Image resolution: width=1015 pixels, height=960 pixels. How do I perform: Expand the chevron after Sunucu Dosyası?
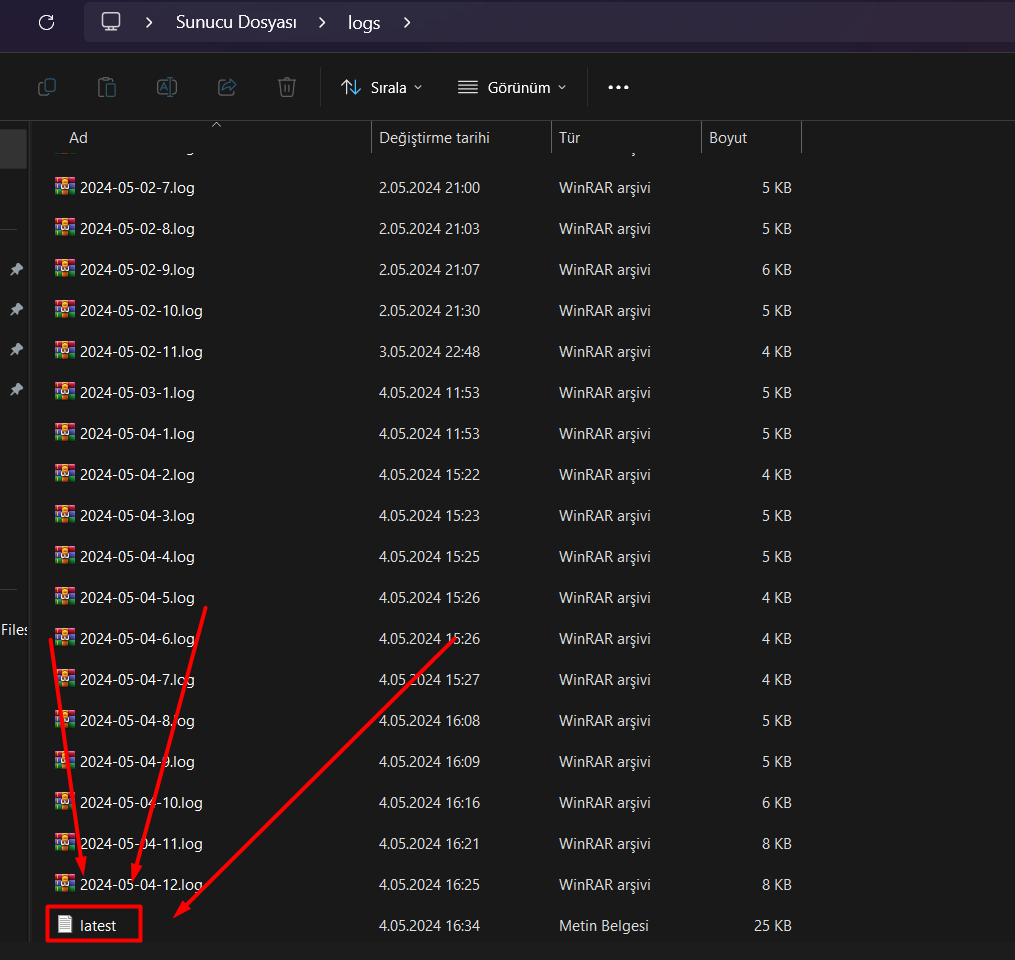click(322, 23)
